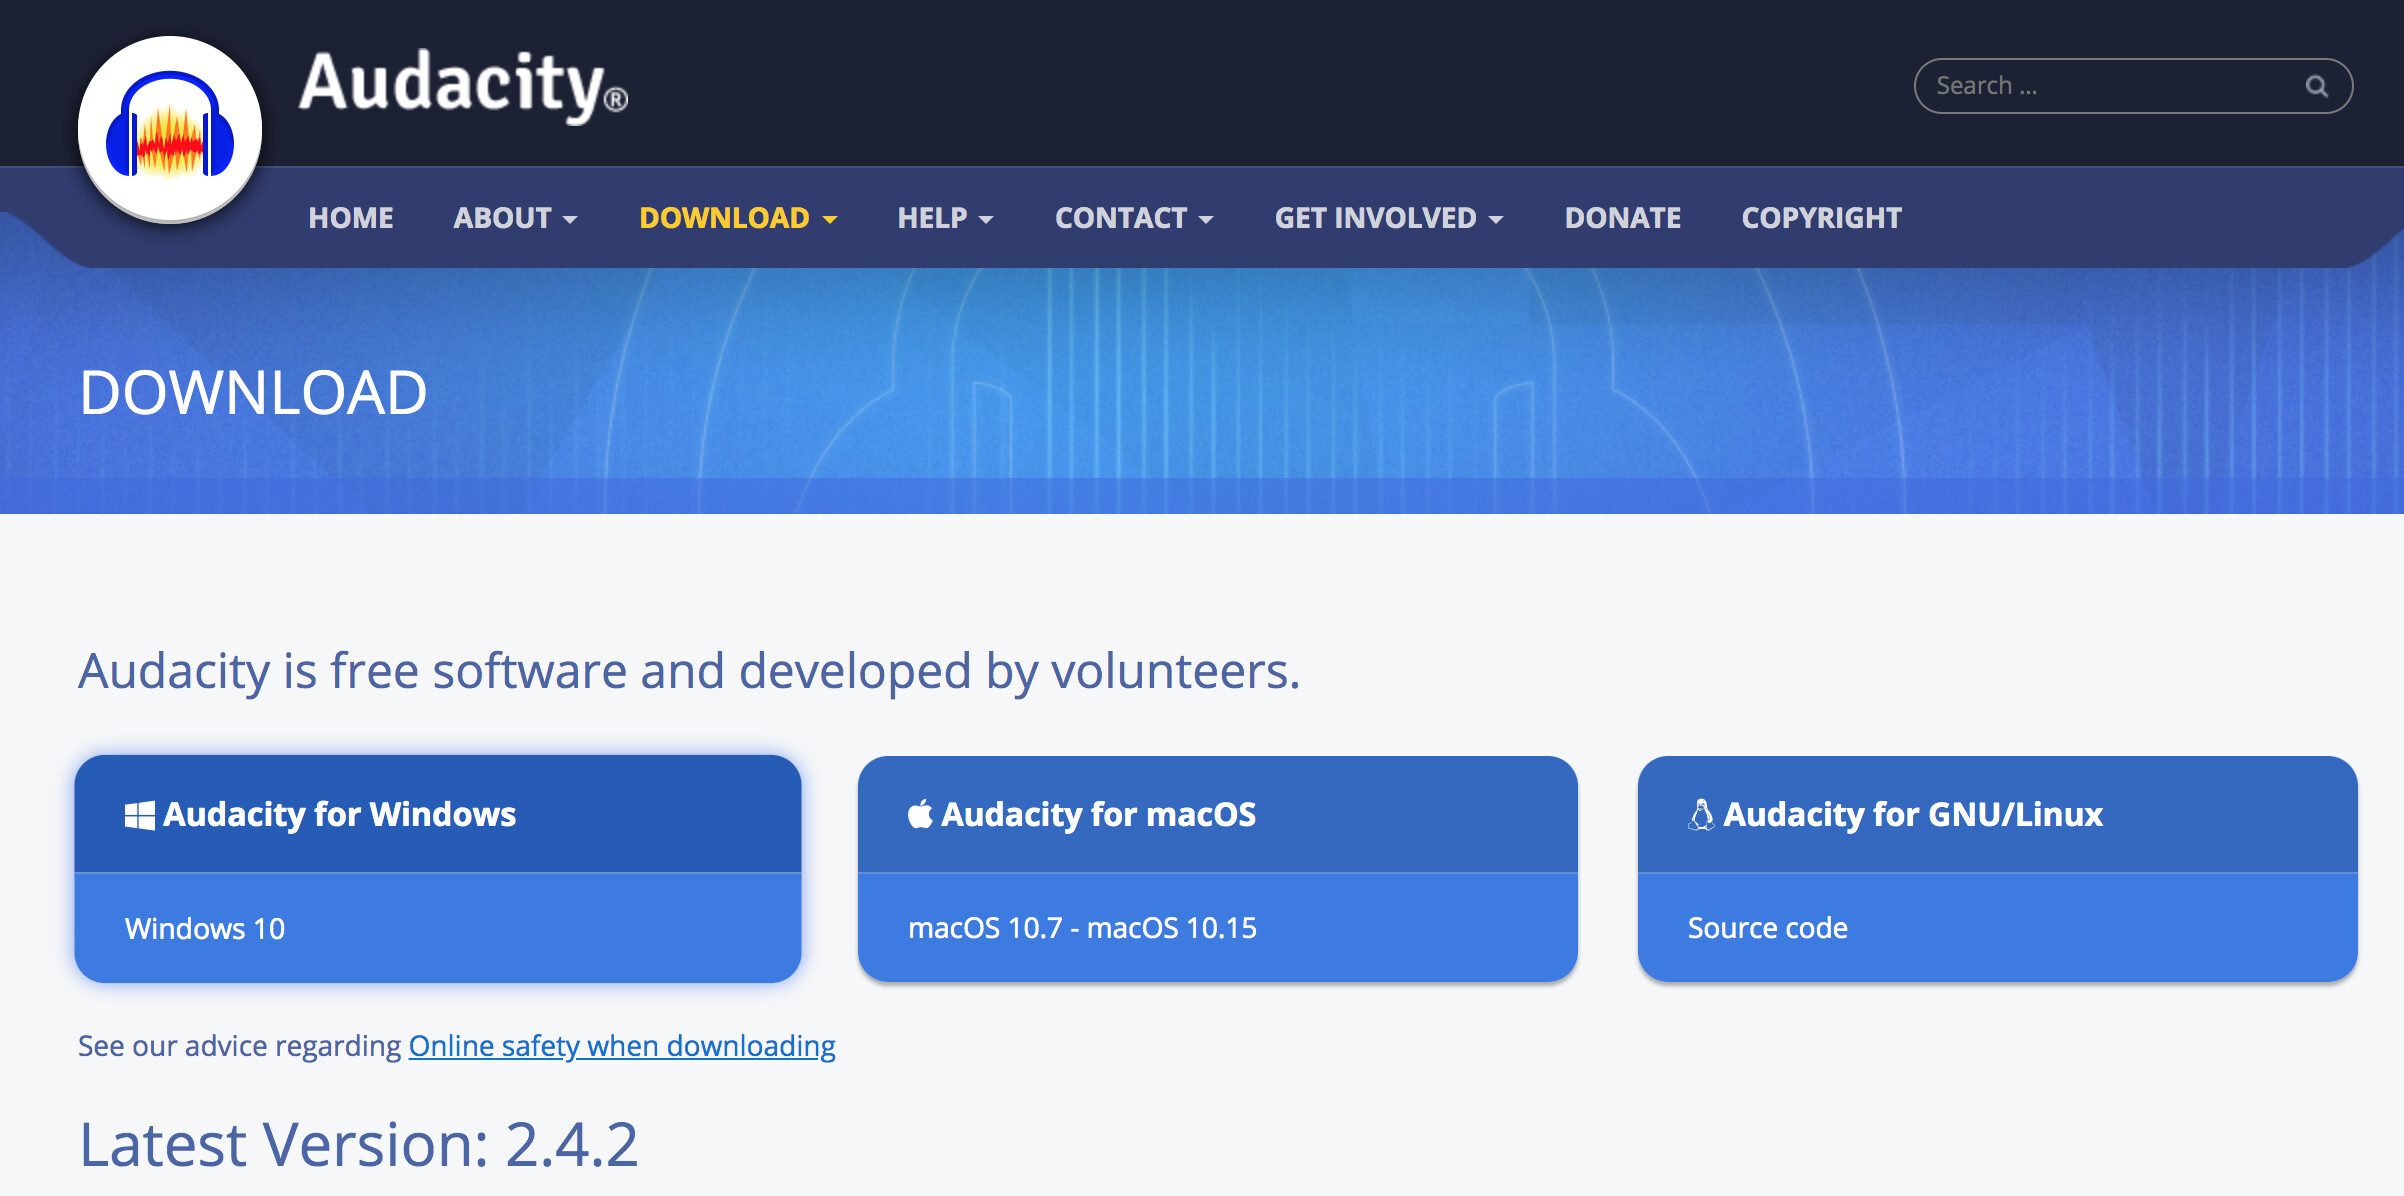This screenshot has width=2404, height=1196.
Task: Open the DONATE page
Action: tap(1622, 217)
